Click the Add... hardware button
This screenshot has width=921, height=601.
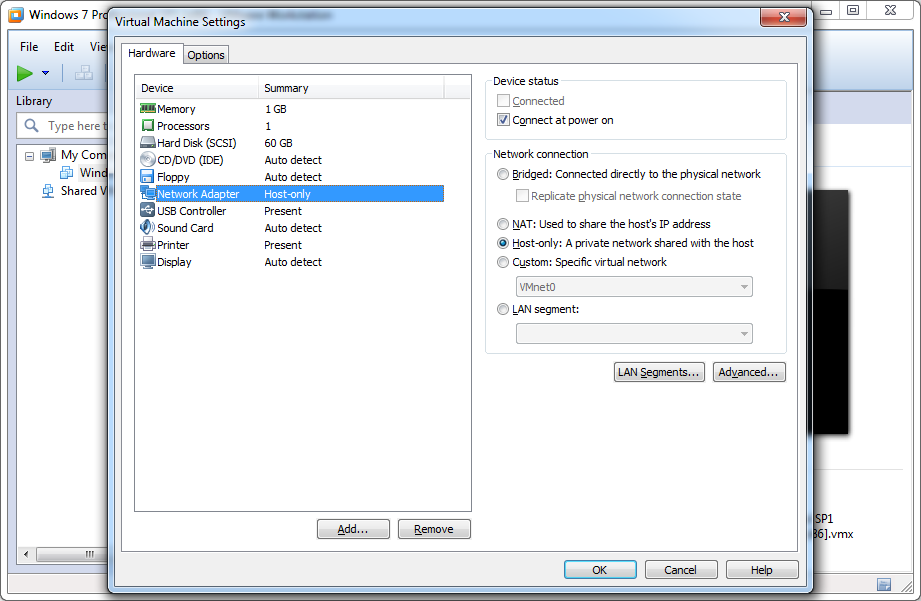[353, 529]
